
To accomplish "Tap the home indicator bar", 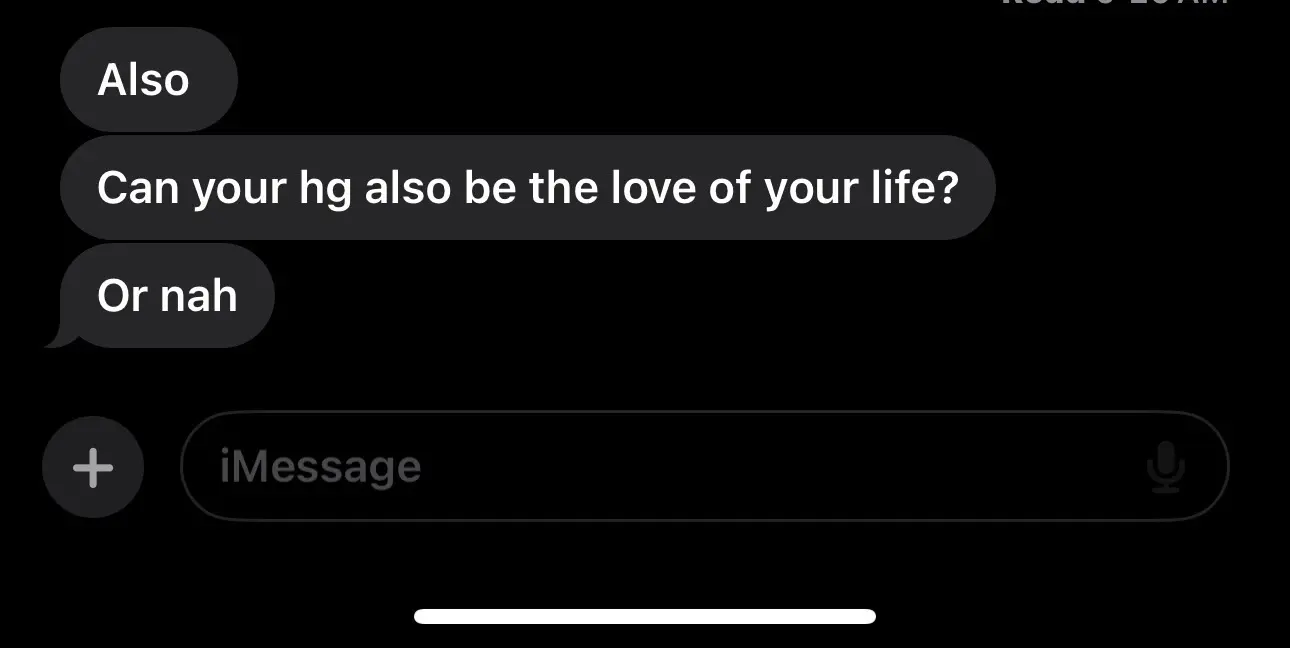I will pos(645,616).
